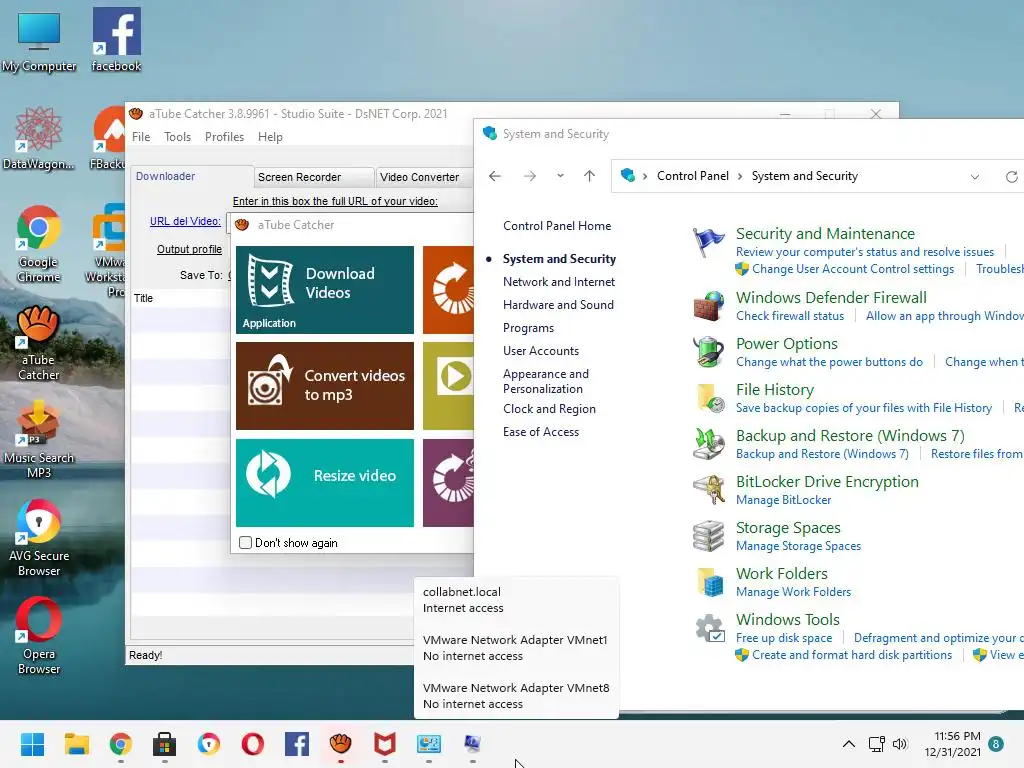
Task: Click Check firewall status link
Action: 790,316
